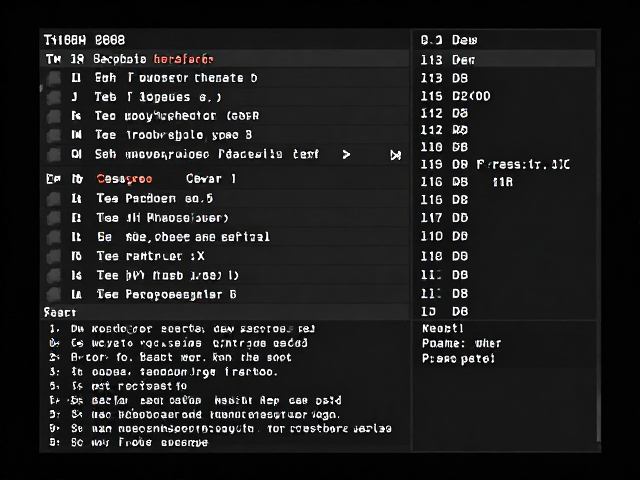This screenshot has width=640, height=480.
Task: Select the highlighted "Bacpbaie herafeder" header row
Action: pyautogui.click(x=225, y=59)
